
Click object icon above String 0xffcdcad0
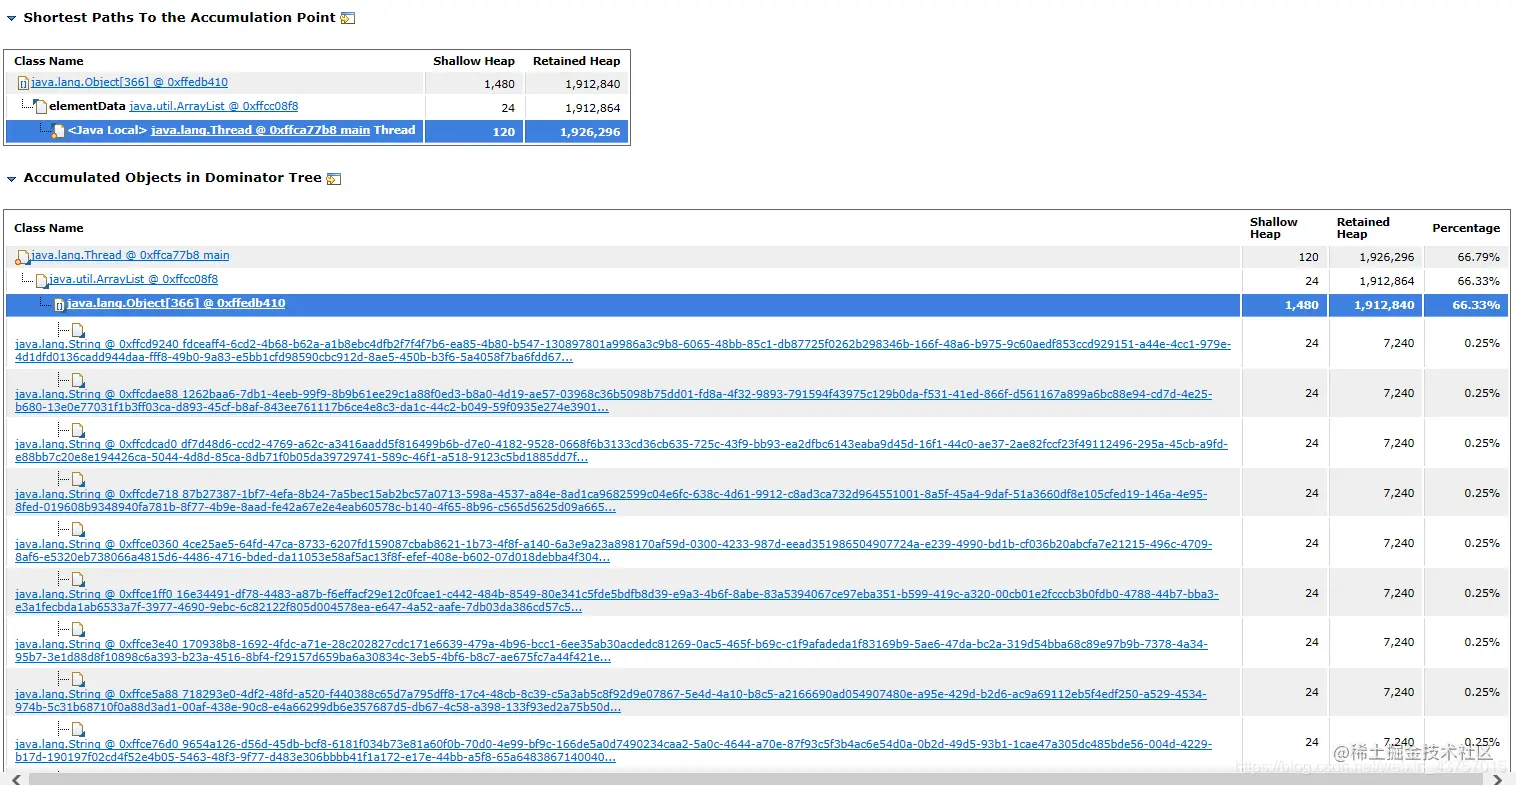pyautogui.click(x=78, y=430)
